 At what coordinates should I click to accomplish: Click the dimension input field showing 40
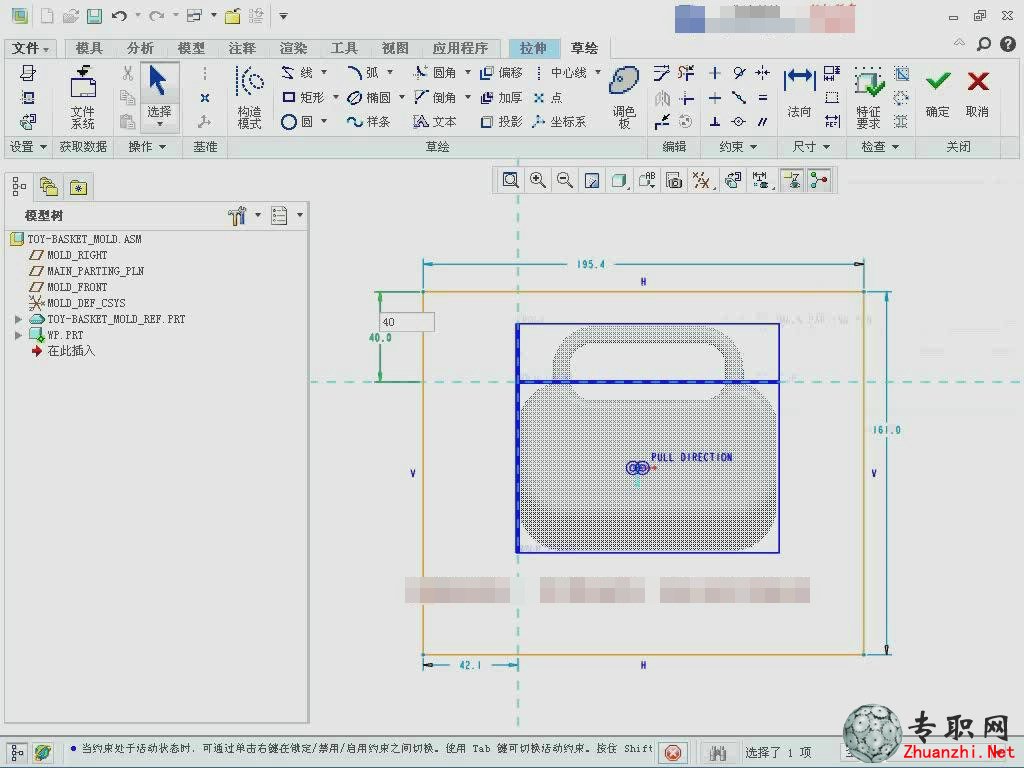click(x=407, y=322)
